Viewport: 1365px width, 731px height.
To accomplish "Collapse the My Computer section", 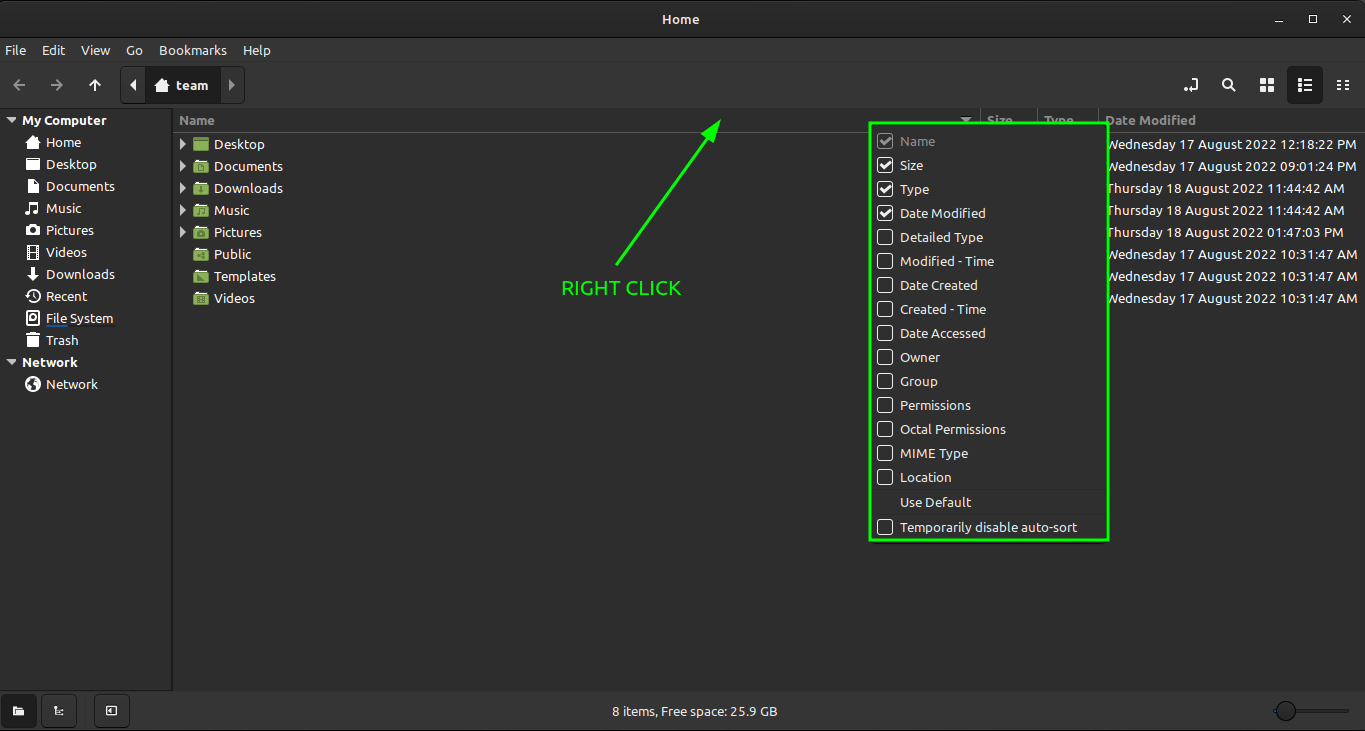I will tap(11, 119).
